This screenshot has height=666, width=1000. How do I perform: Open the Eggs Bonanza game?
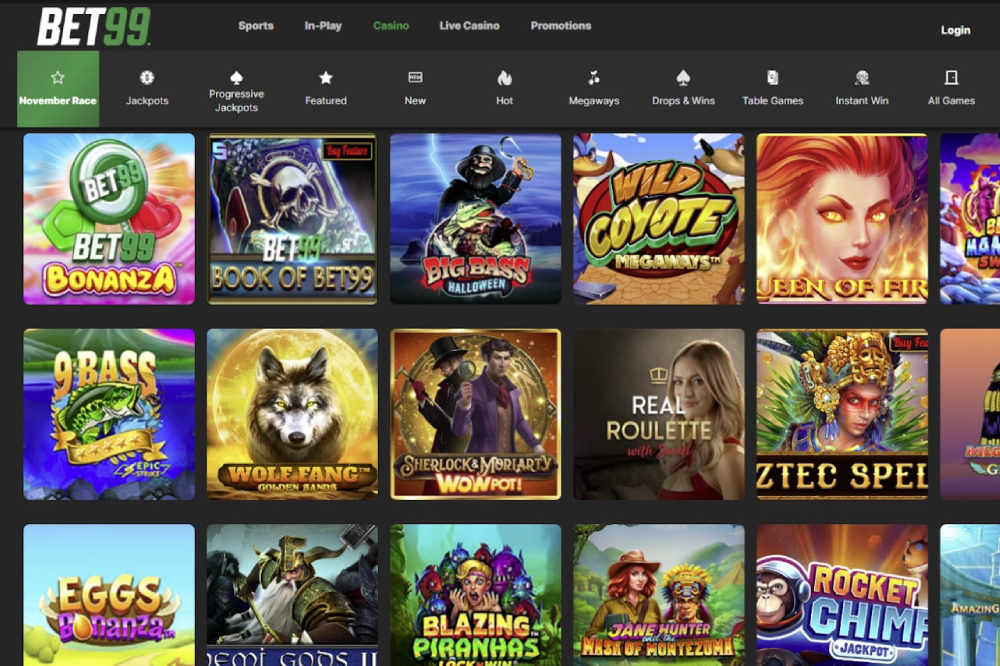pyautogui.click(x=109, y=595)
